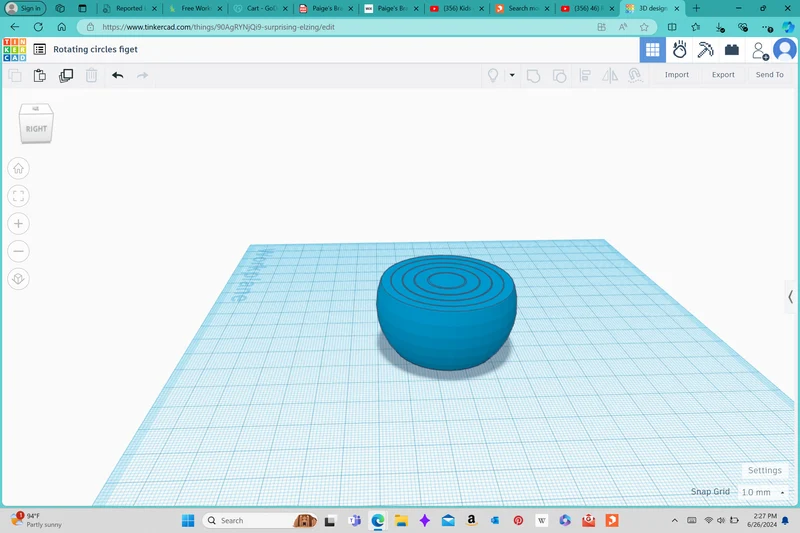This screenshot has width=800, height=533.
Task: Open the weather widget 94°F Partly sunny
Action: click(x=37, y=520)
